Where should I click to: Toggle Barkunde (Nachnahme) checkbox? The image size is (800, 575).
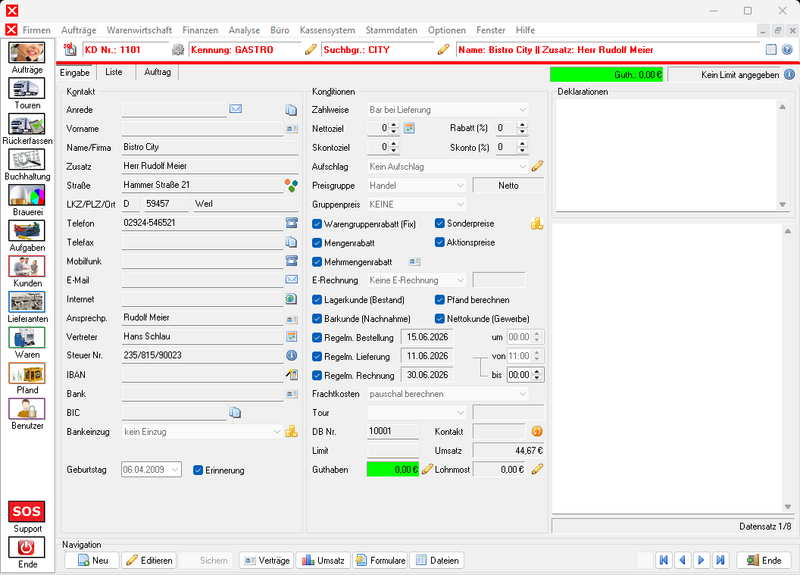coord(317,318)
